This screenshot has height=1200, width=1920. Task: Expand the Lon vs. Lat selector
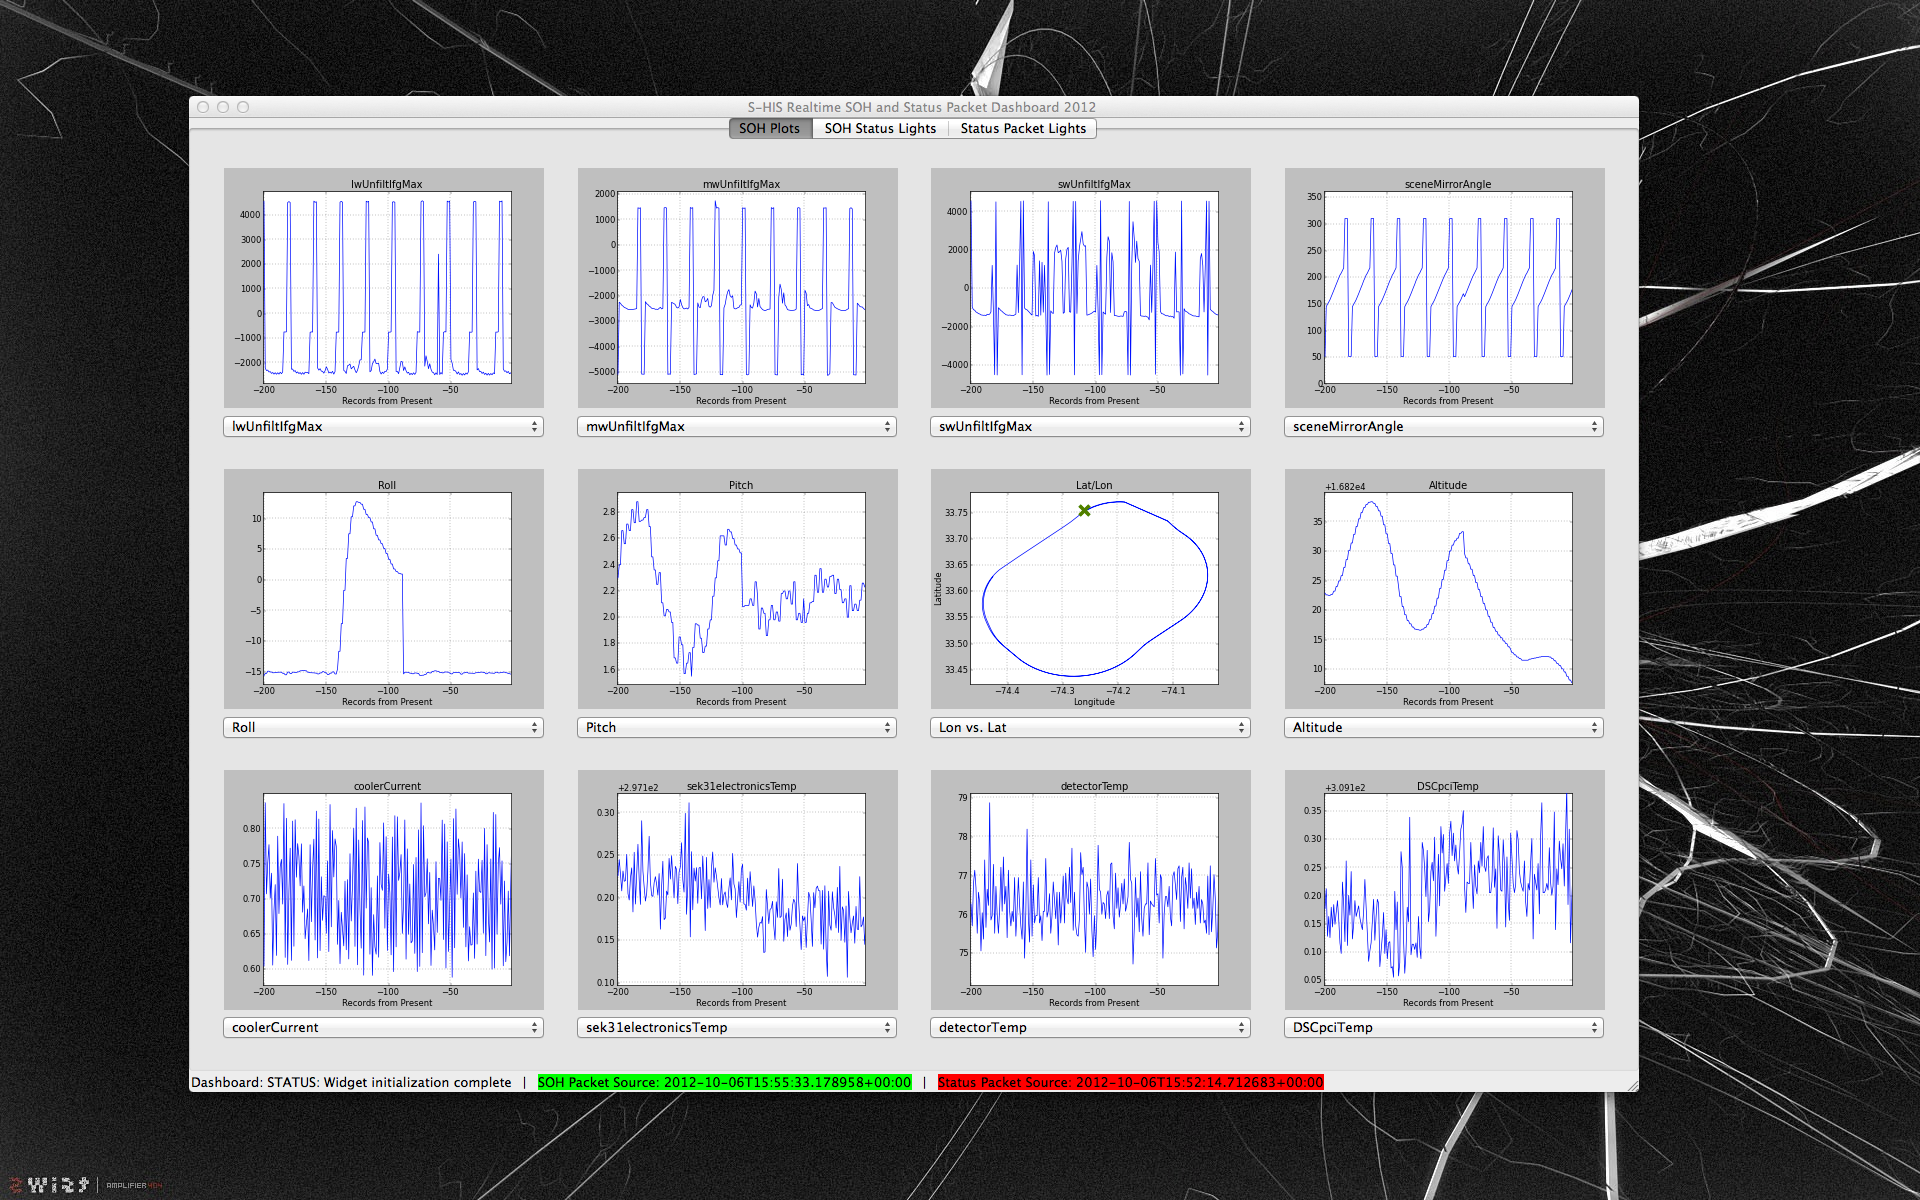point(1090,728)
